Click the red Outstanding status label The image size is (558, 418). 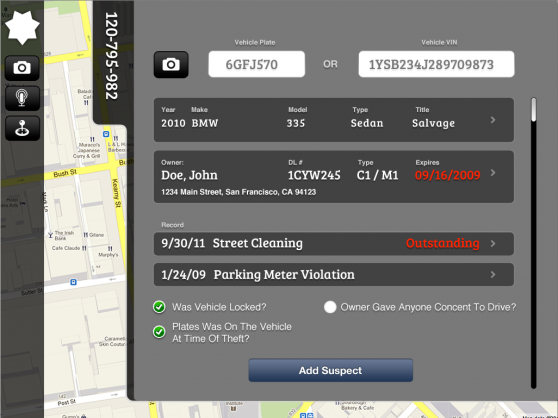(x=443, y=243)
